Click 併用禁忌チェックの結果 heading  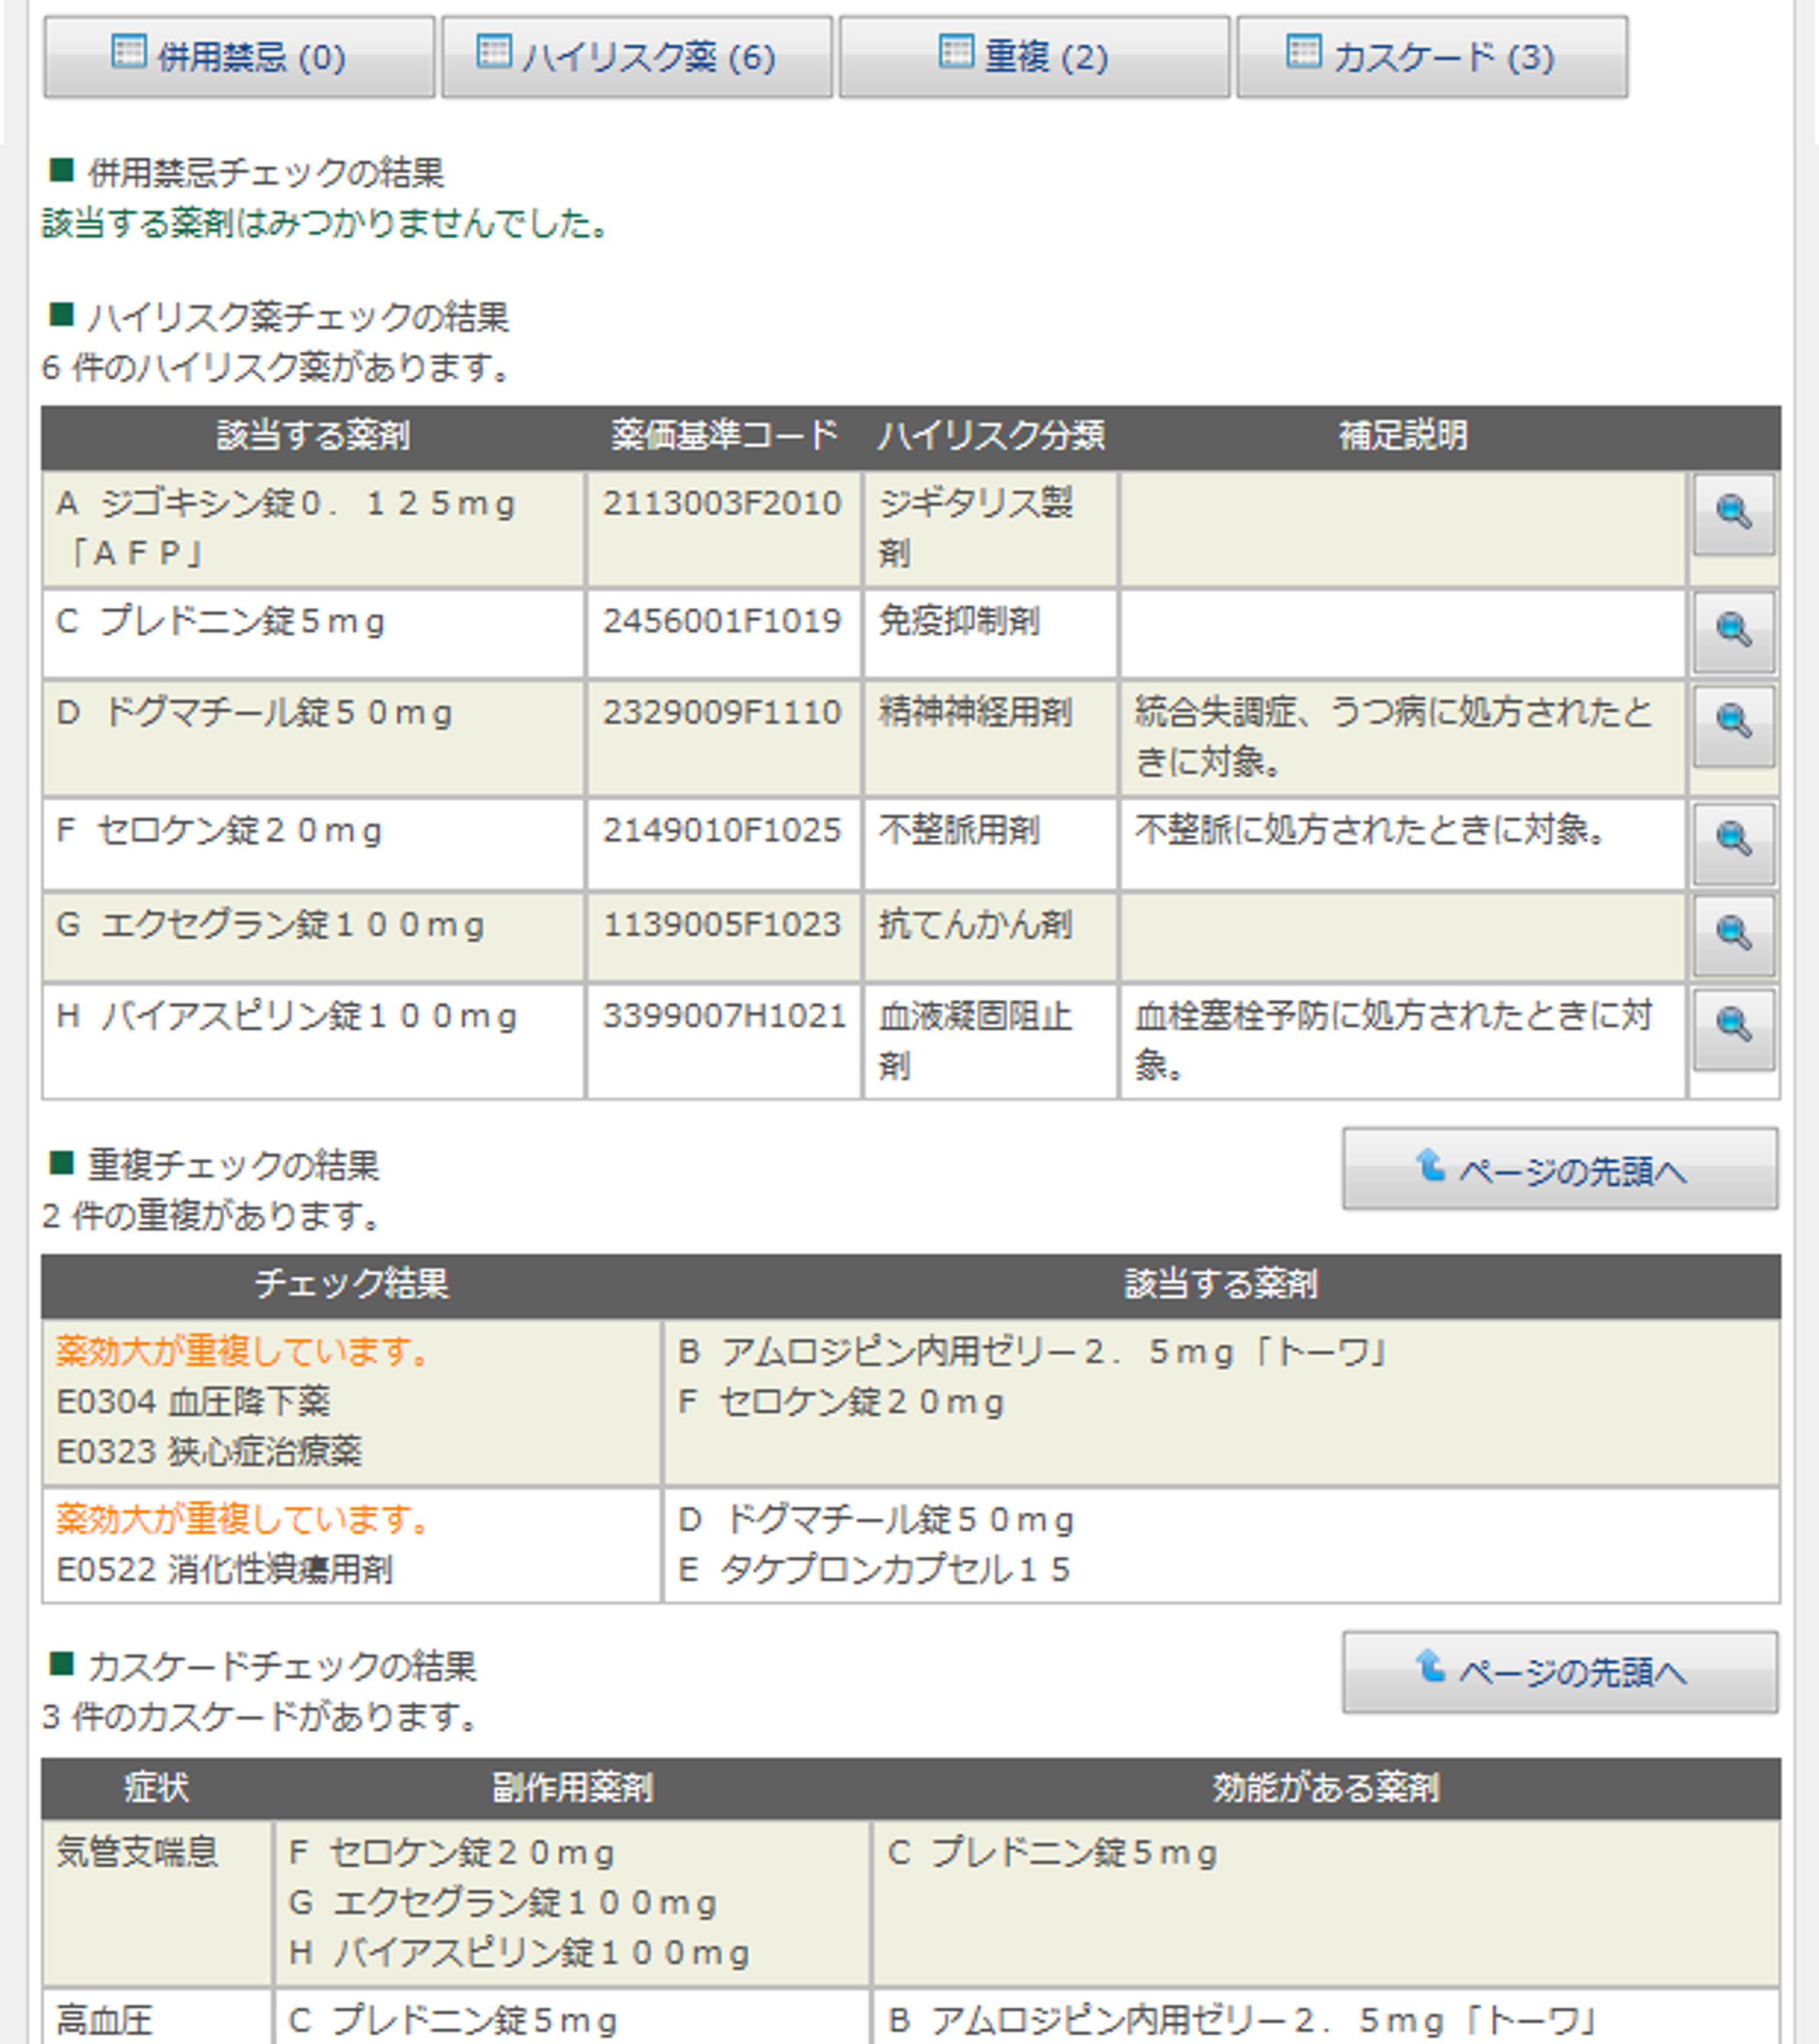[265, 173]
